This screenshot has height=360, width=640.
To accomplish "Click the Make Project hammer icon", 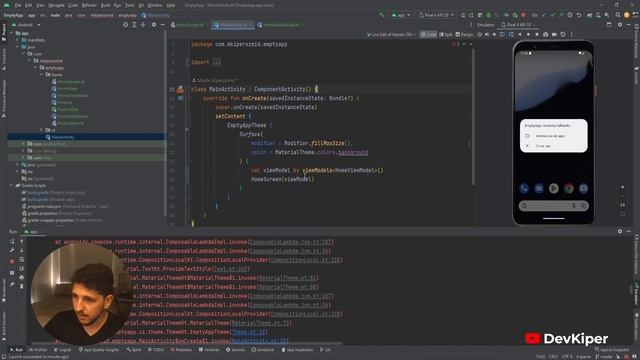I will click(381, 15).
